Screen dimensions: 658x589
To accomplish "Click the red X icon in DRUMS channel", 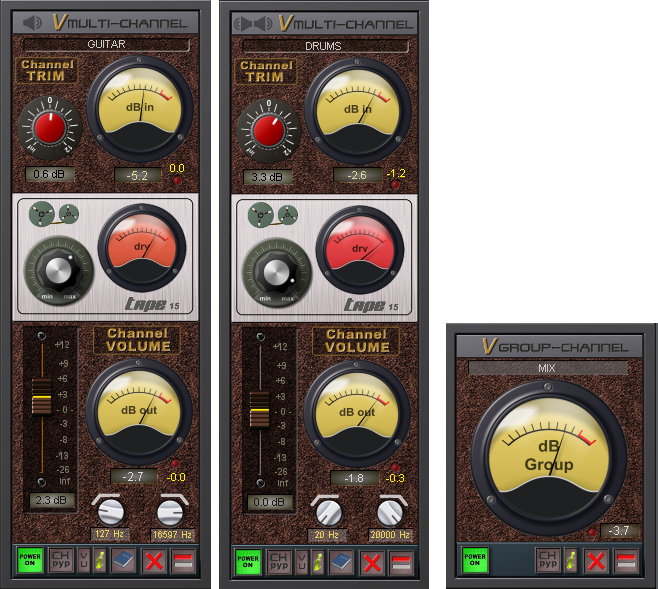I will [x=371, y=560].
